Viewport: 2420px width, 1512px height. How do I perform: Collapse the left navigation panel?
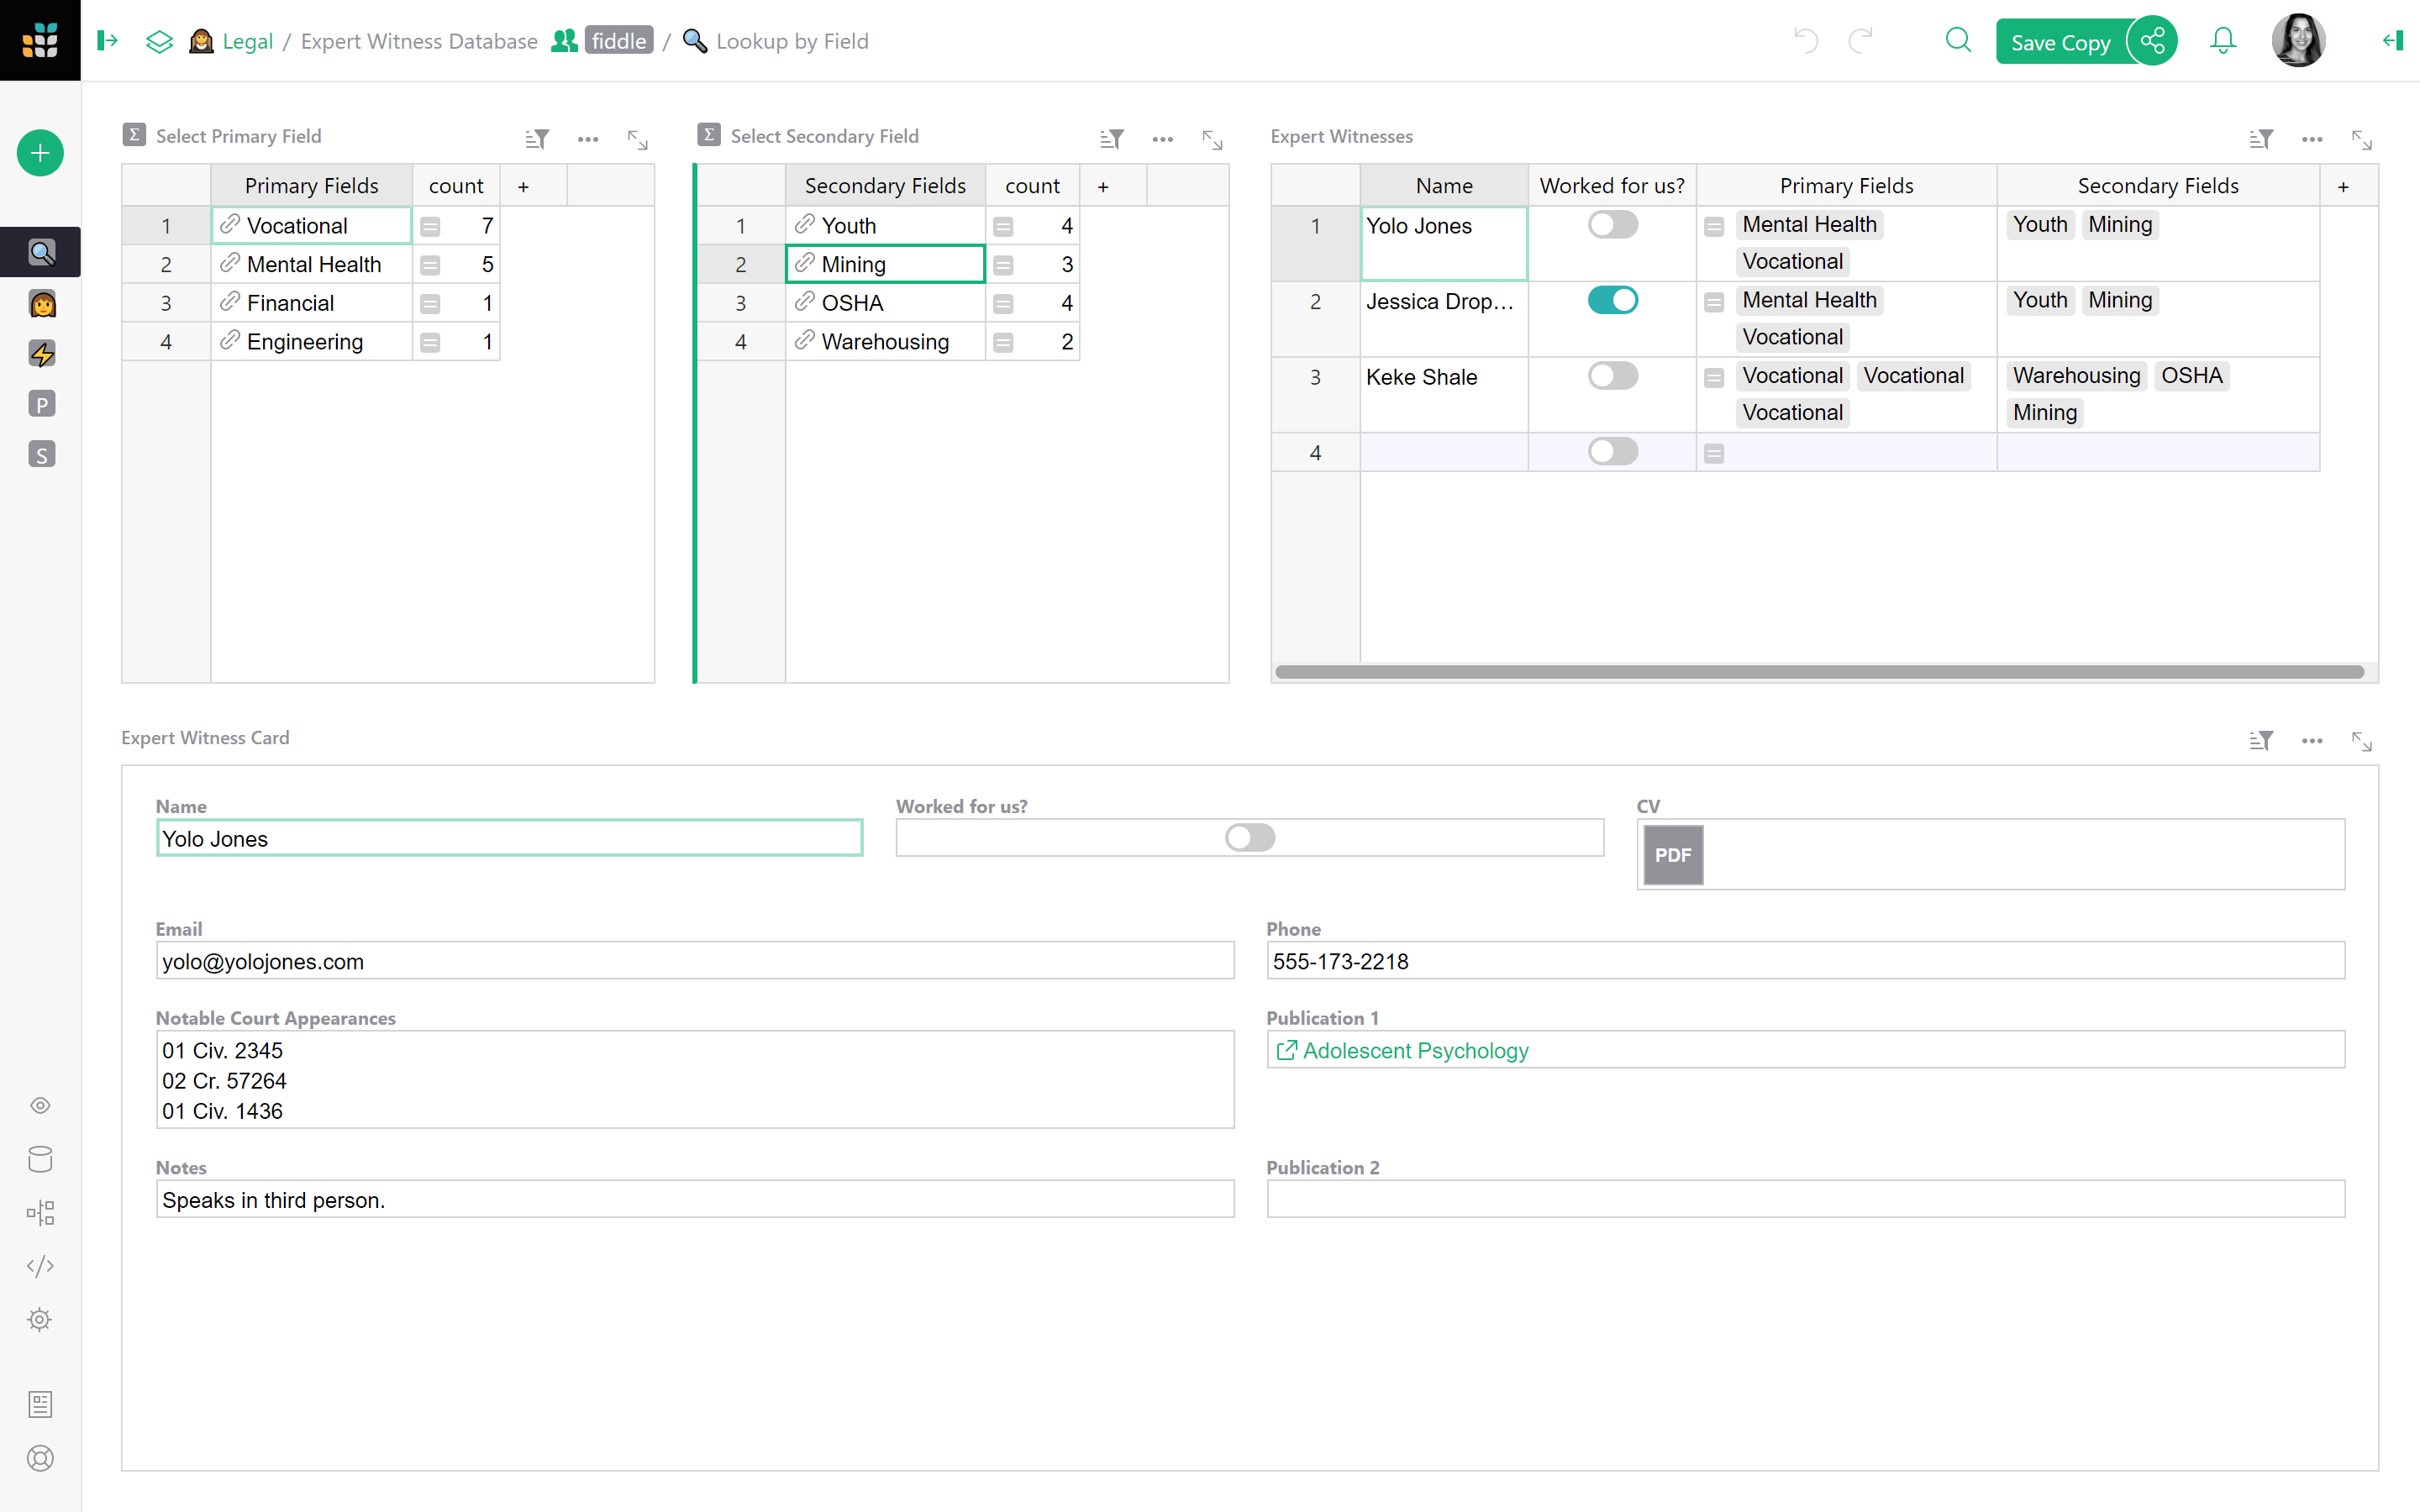pyautogui.click(x=107, y=41)
